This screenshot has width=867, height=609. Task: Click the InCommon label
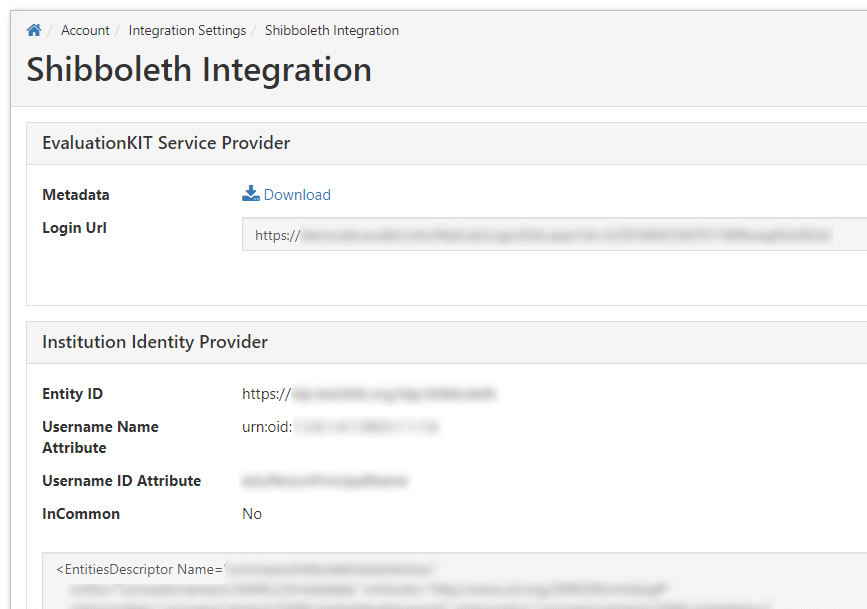(x=81, y=514)
